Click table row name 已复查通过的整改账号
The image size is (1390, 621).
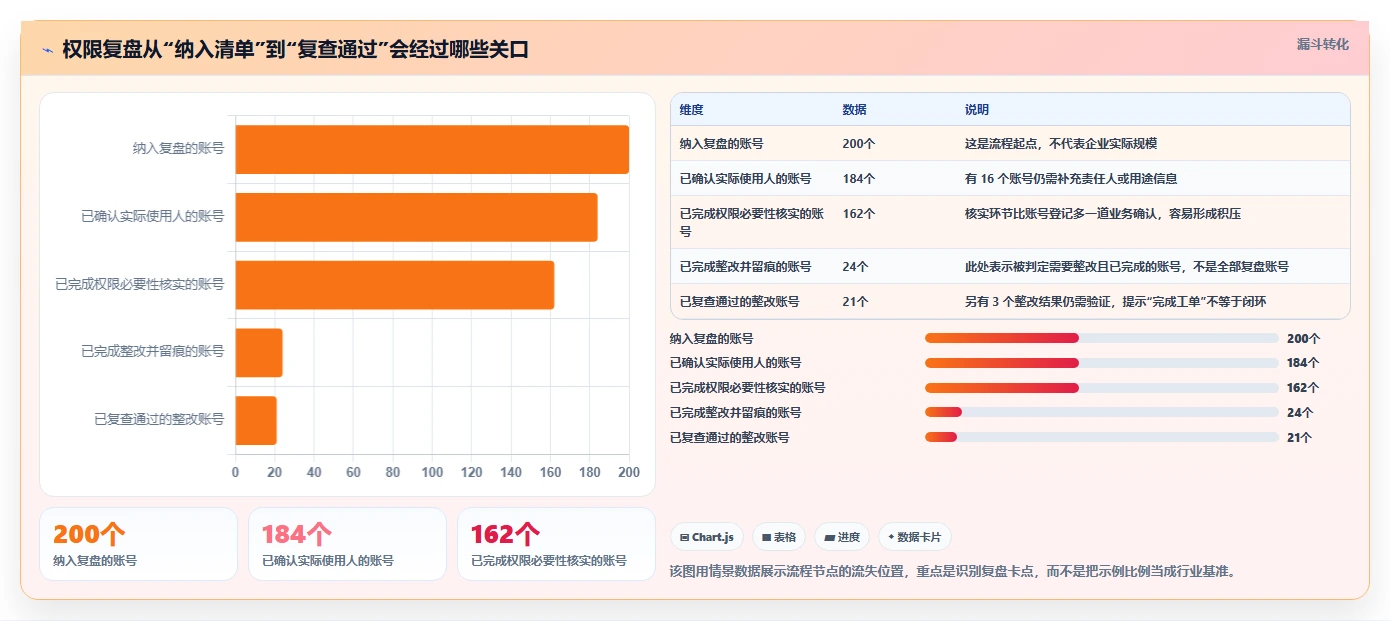pos(739,301)
